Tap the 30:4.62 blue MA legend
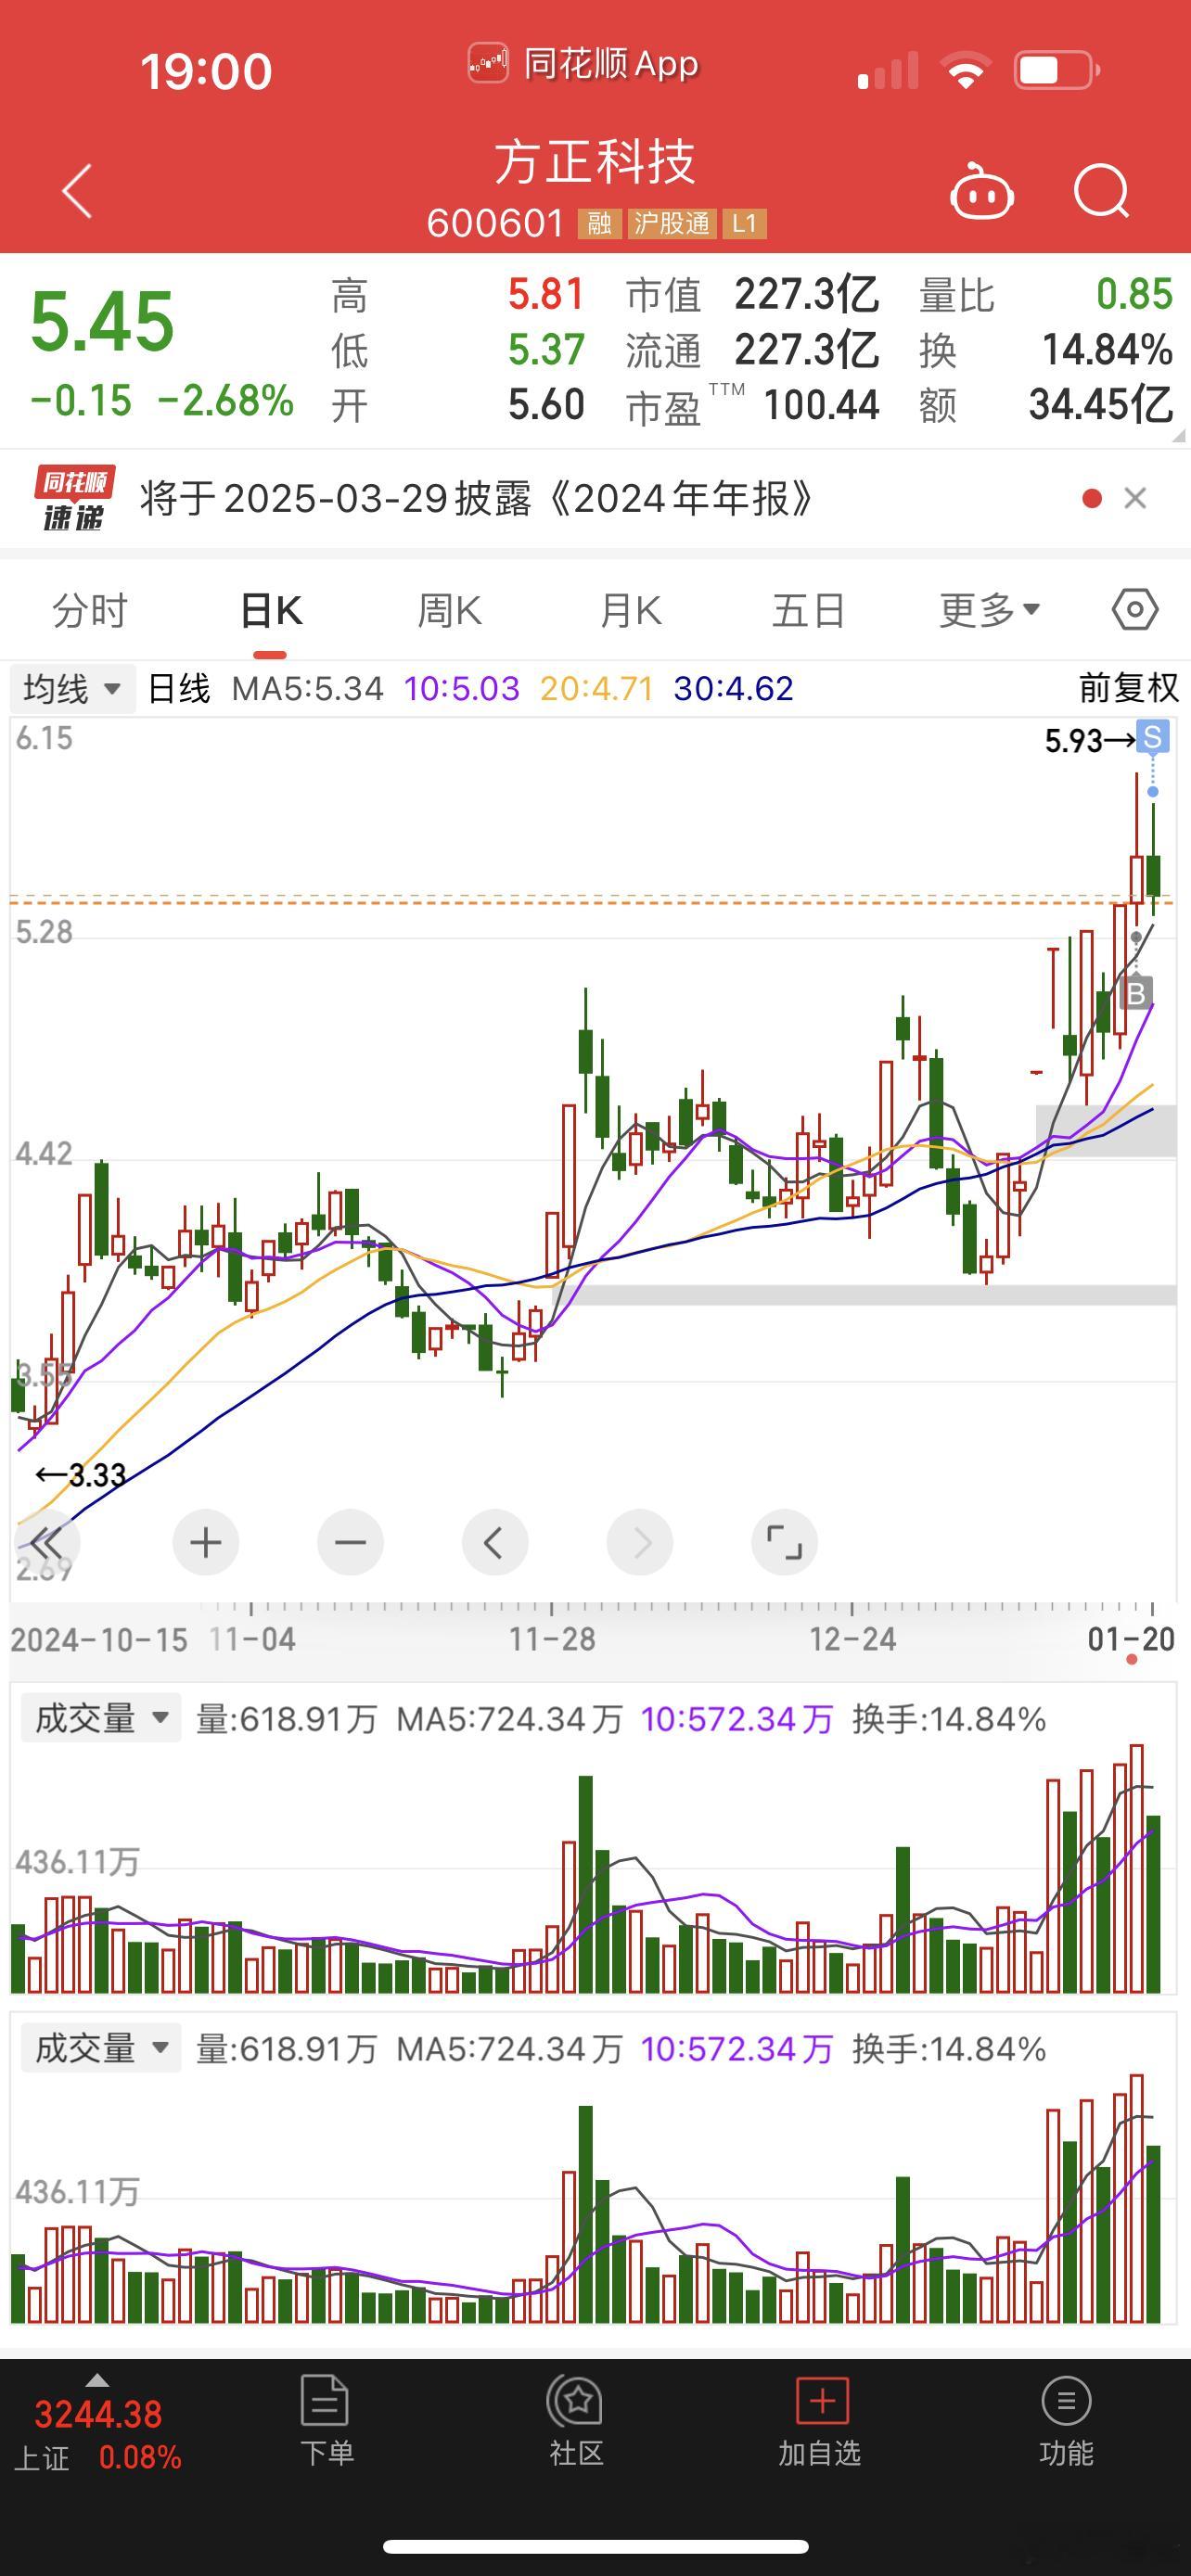Viewport: 1191px width, 2576px height. (733, 689)
